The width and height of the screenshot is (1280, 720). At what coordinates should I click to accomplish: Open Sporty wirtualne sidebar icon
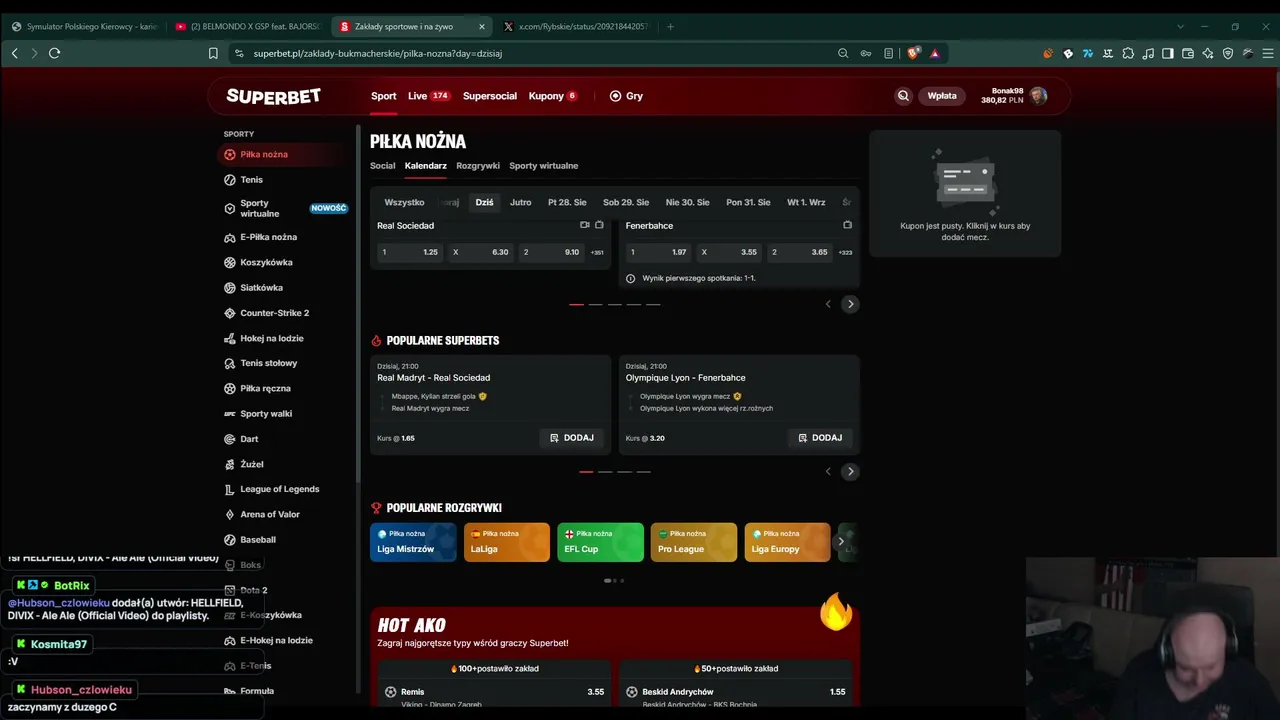coord(230,208)
